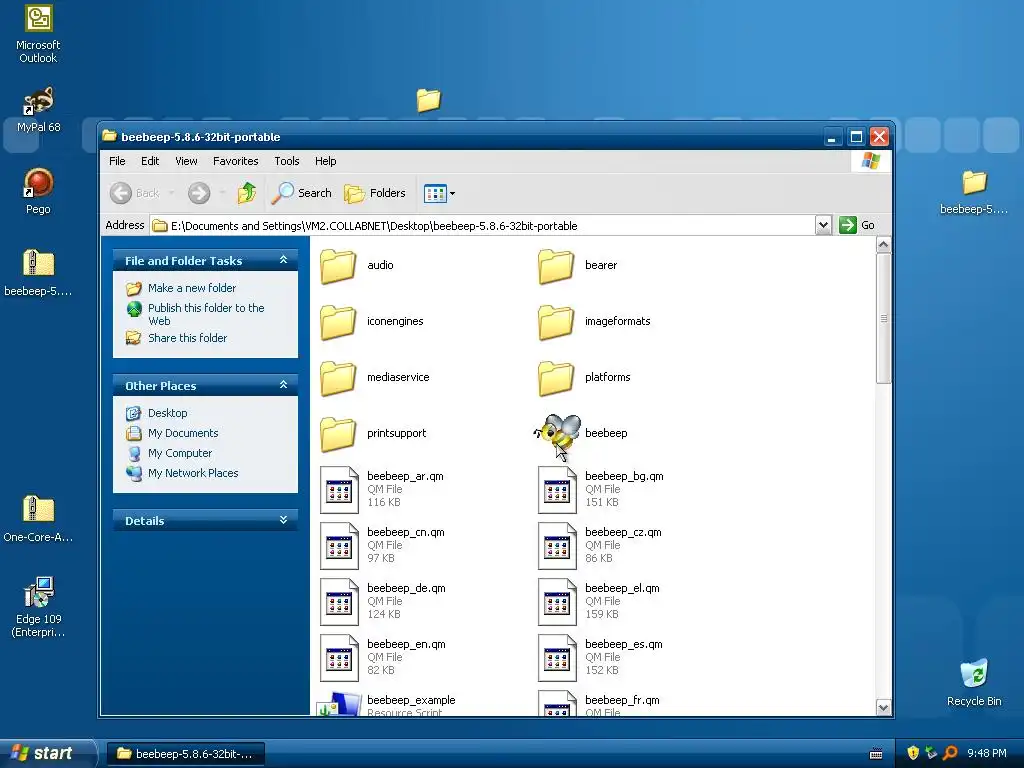Image resolution: width=1024 pixels, height=768 pixels.
Task: Select the Recycle Bin icon
Action: [x=974, y=682]
